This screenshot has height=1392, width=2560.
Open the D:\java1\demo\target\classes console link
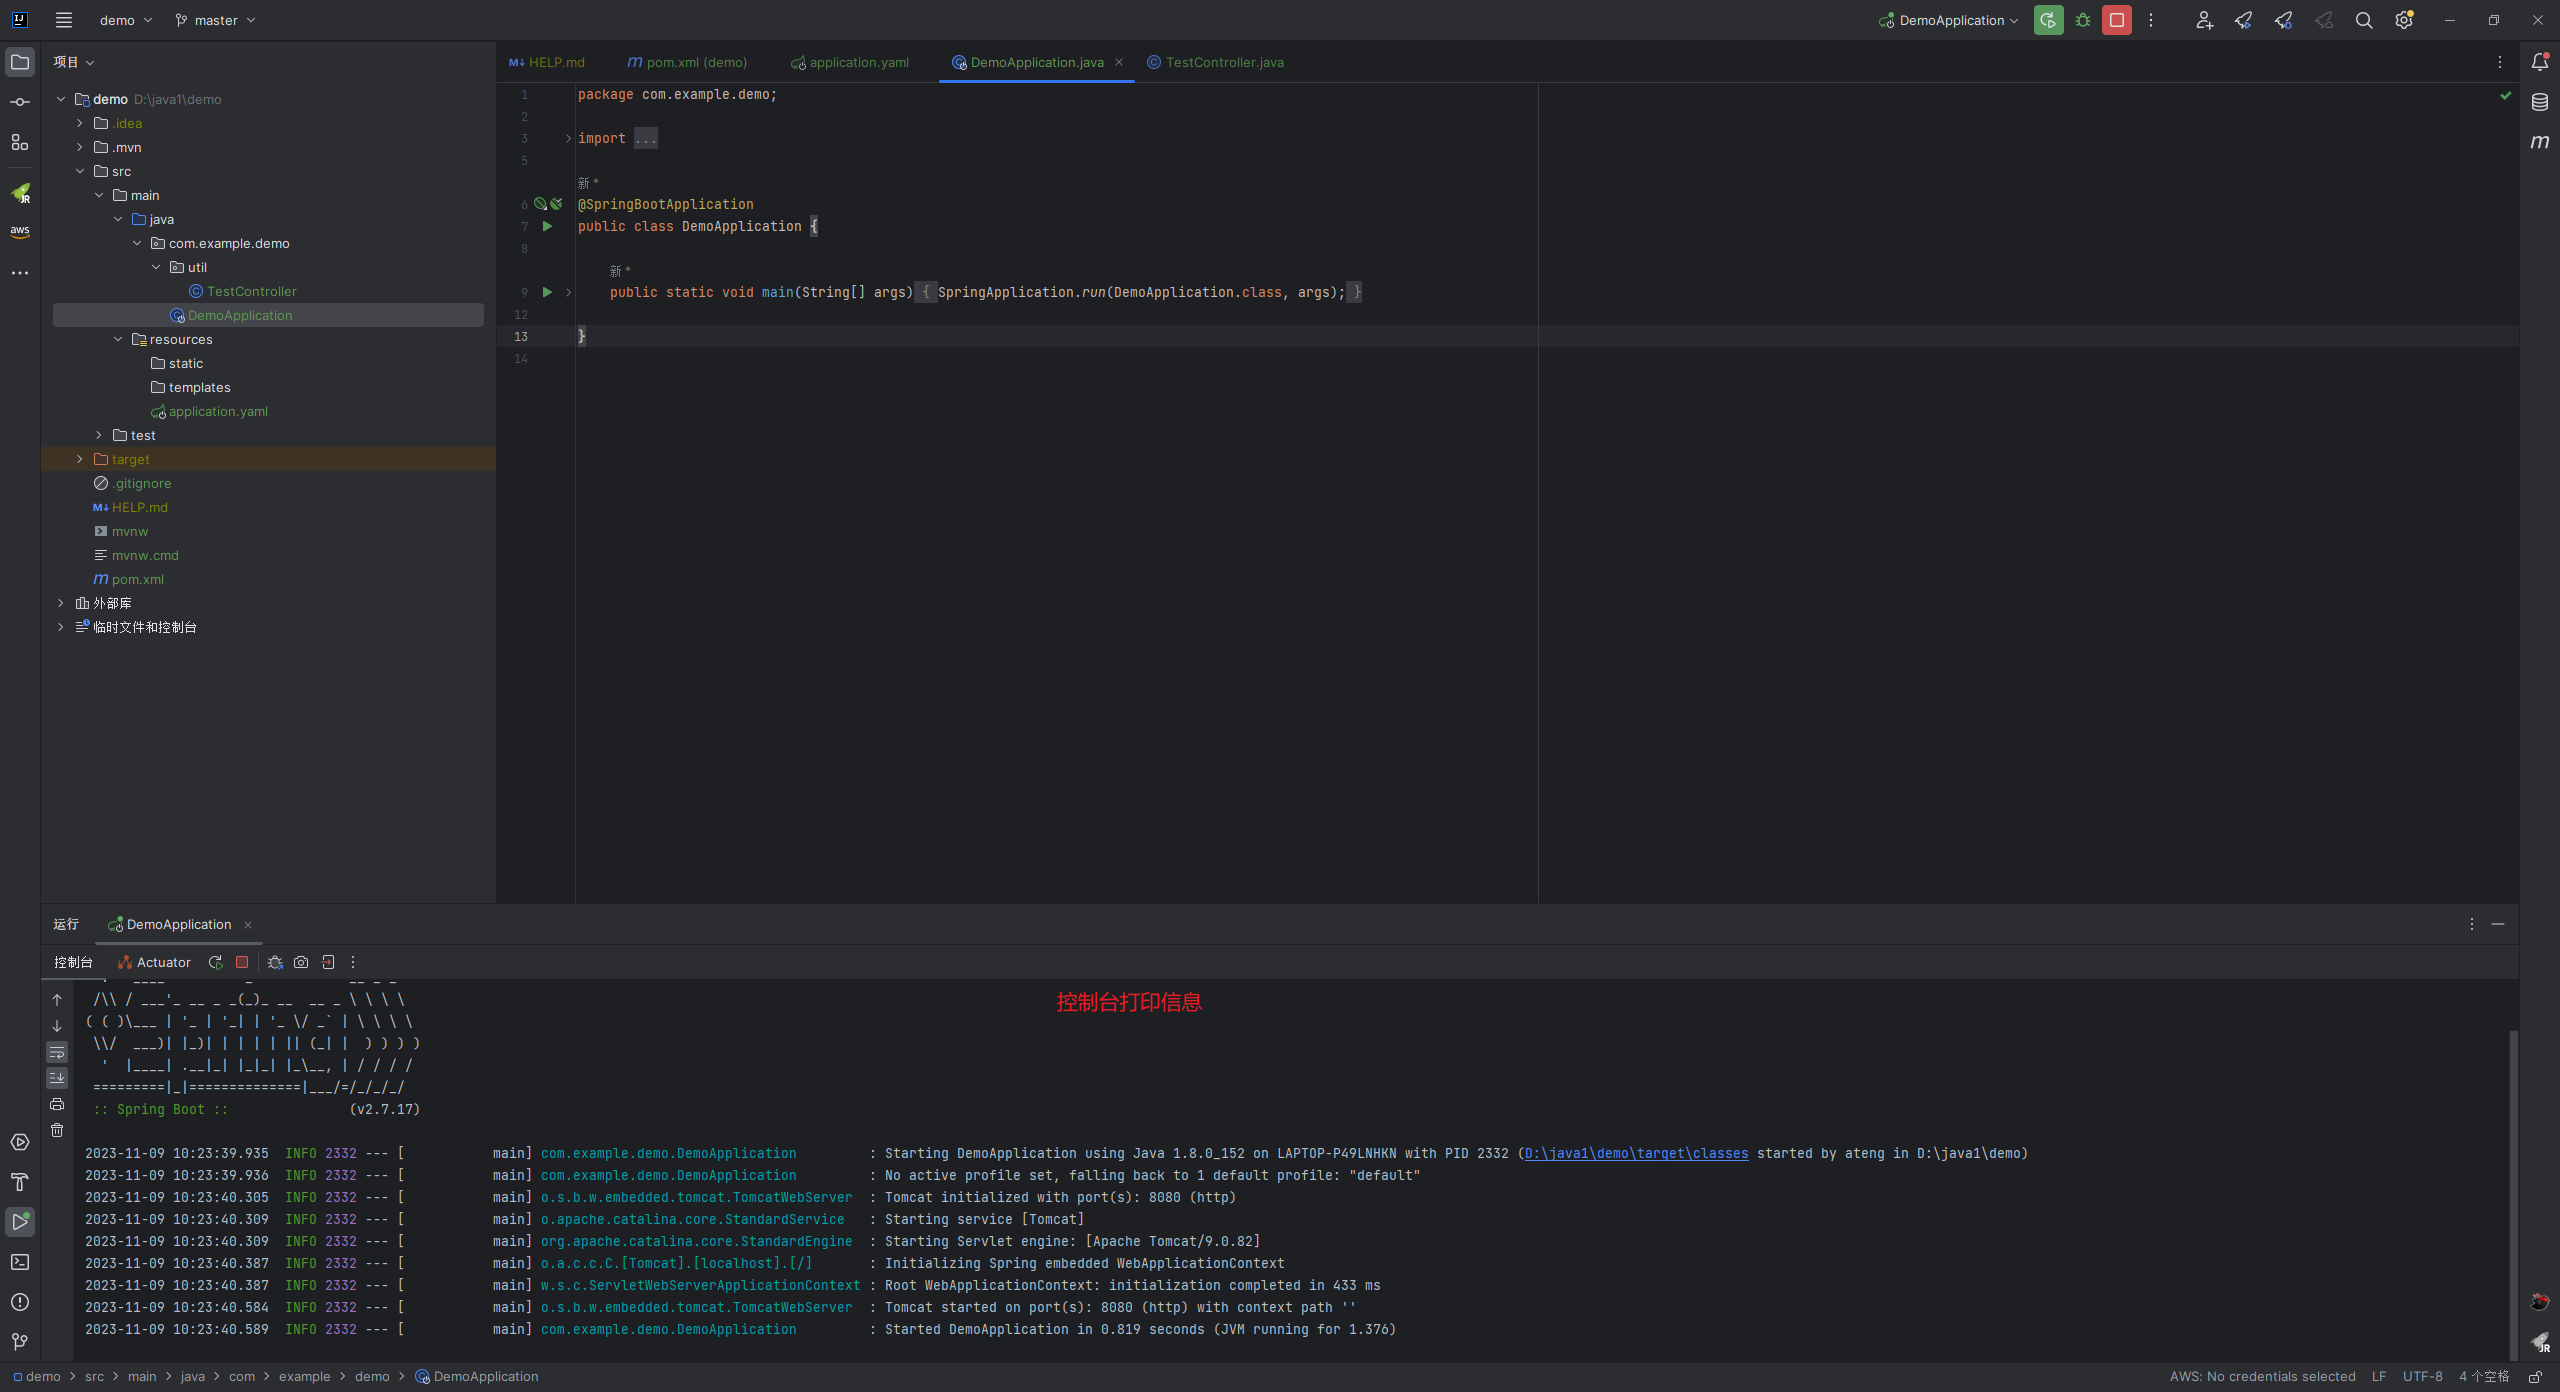click(x=1636, y=1153)
